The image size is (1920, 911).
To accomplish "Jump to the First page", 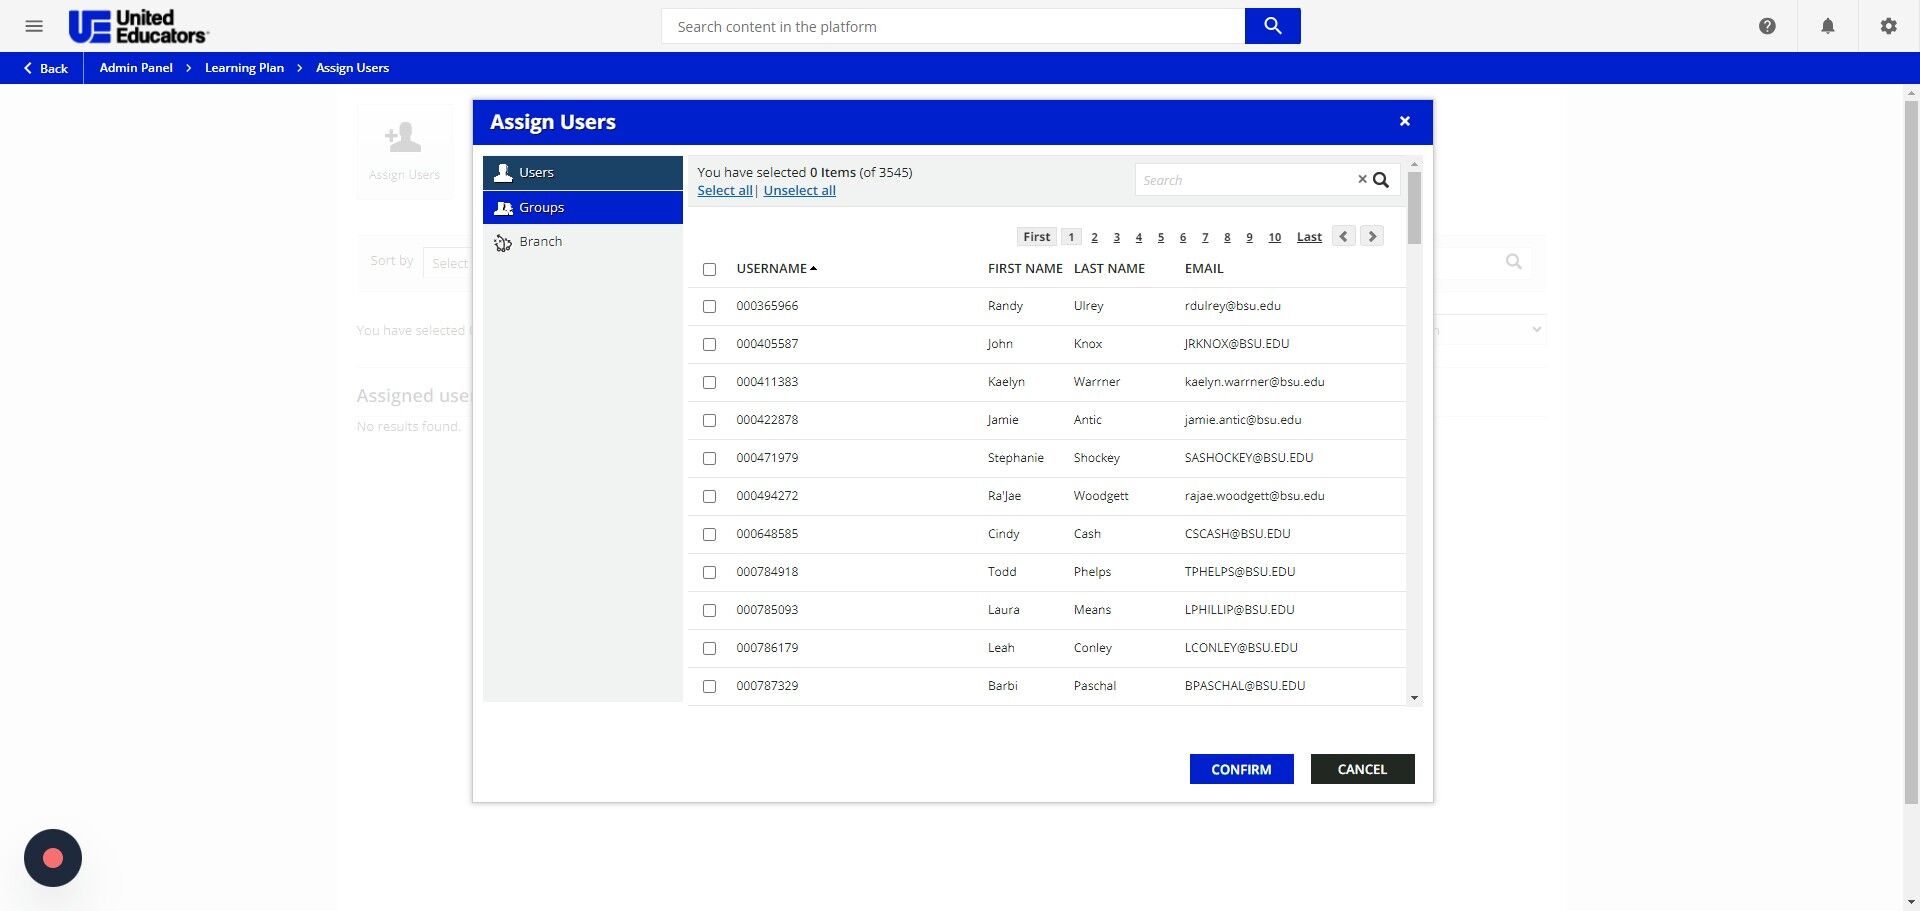I will click(1036, 237).
